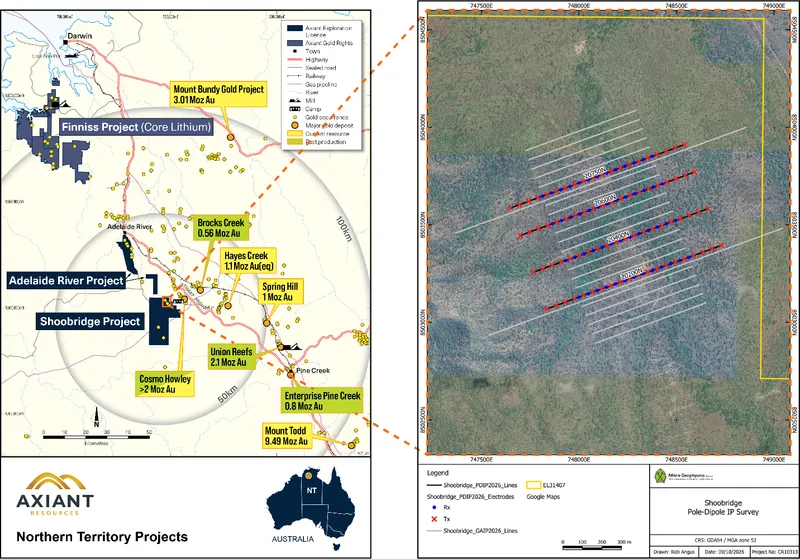Click the Mount Bundy Gold Project label
Viewport: 800px width, 559px height.
click(218, 94)
